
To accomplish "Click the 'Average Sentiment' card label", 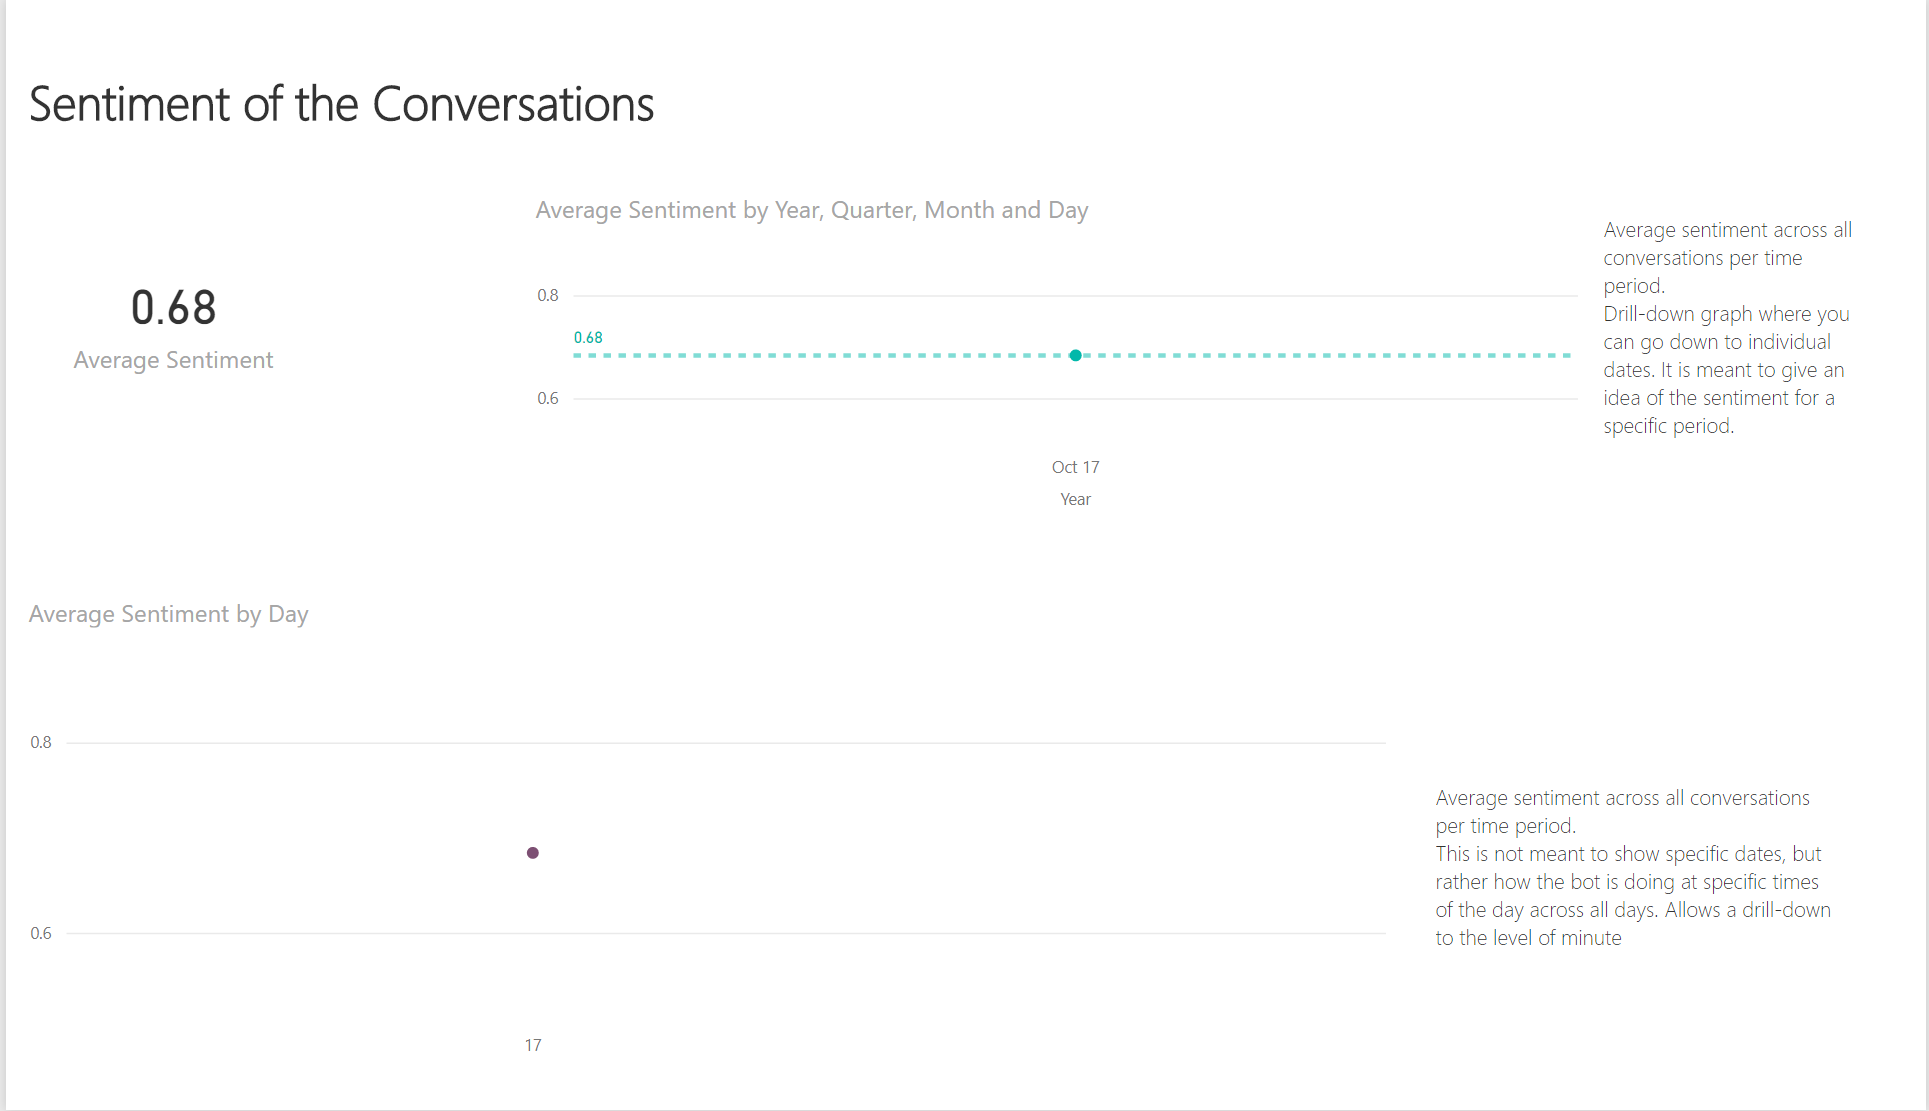I will click(173, 360).
